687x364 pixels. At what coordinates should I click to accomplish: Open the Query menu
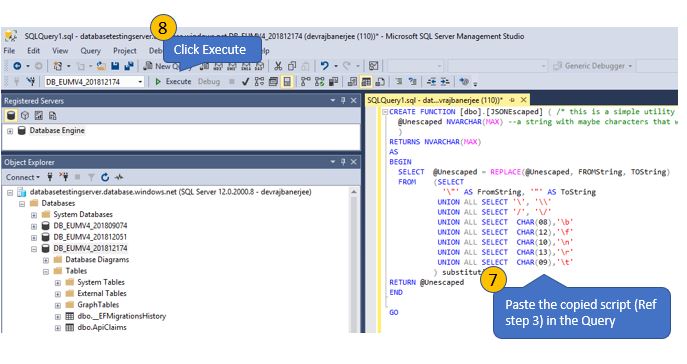(90, 51)
